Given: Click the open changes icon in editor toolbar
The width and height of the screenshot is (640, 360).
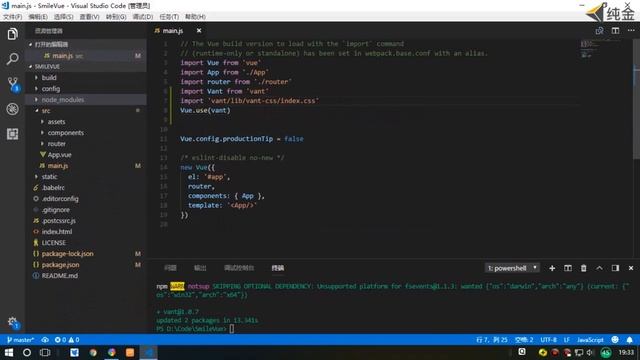Looking at the screenshot, I should pos(599,31).
